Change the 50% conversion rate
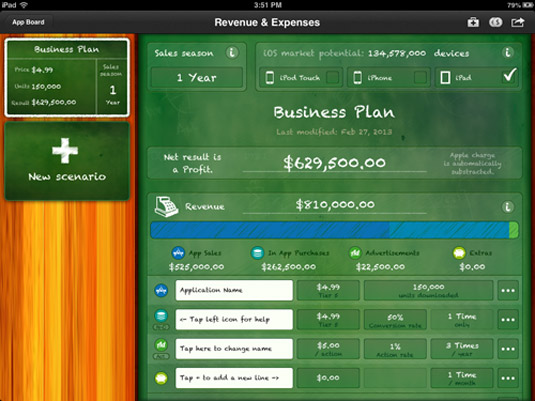 (x=395, y=319)
